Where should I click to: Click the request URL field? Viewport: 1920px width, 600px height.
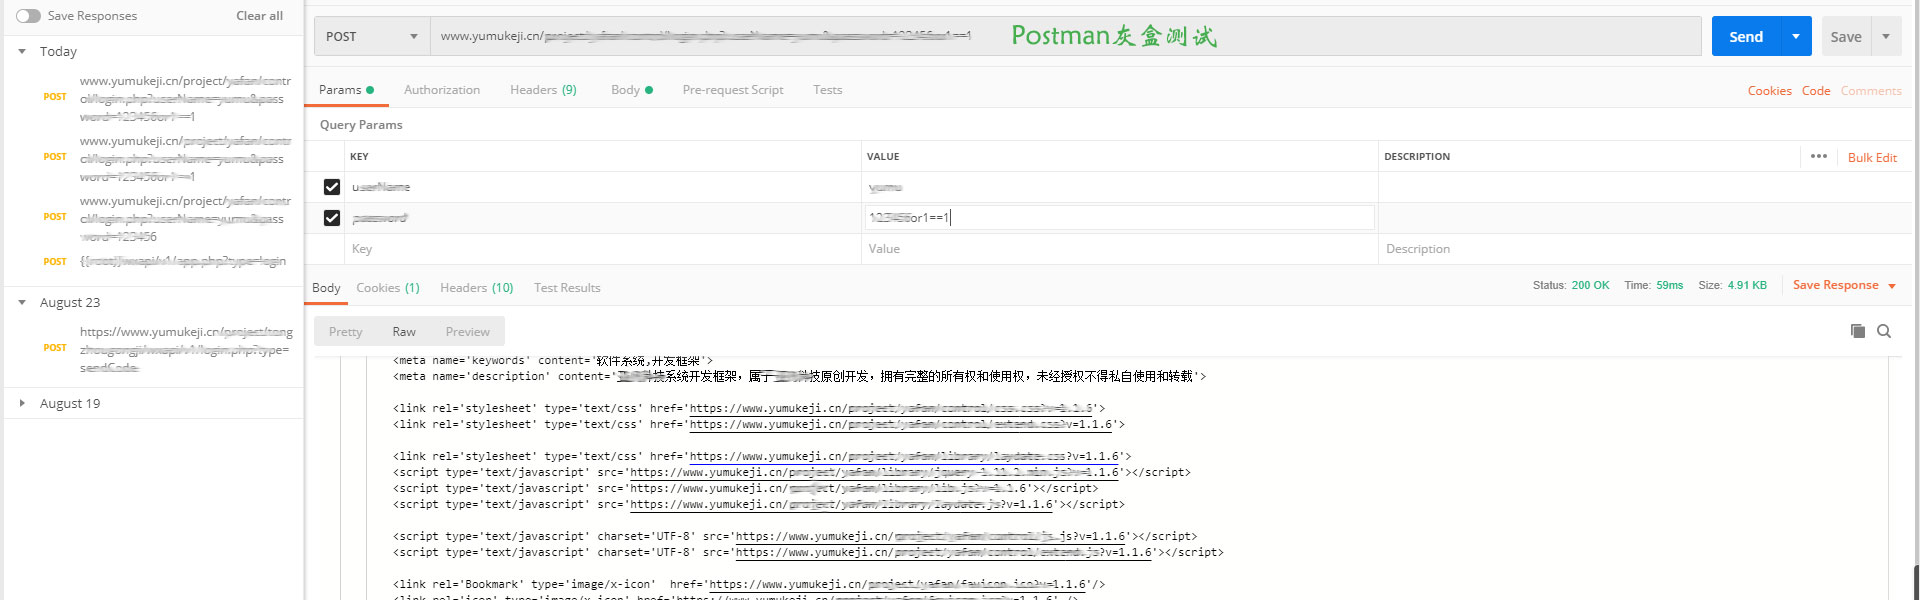coord(1065,37)
